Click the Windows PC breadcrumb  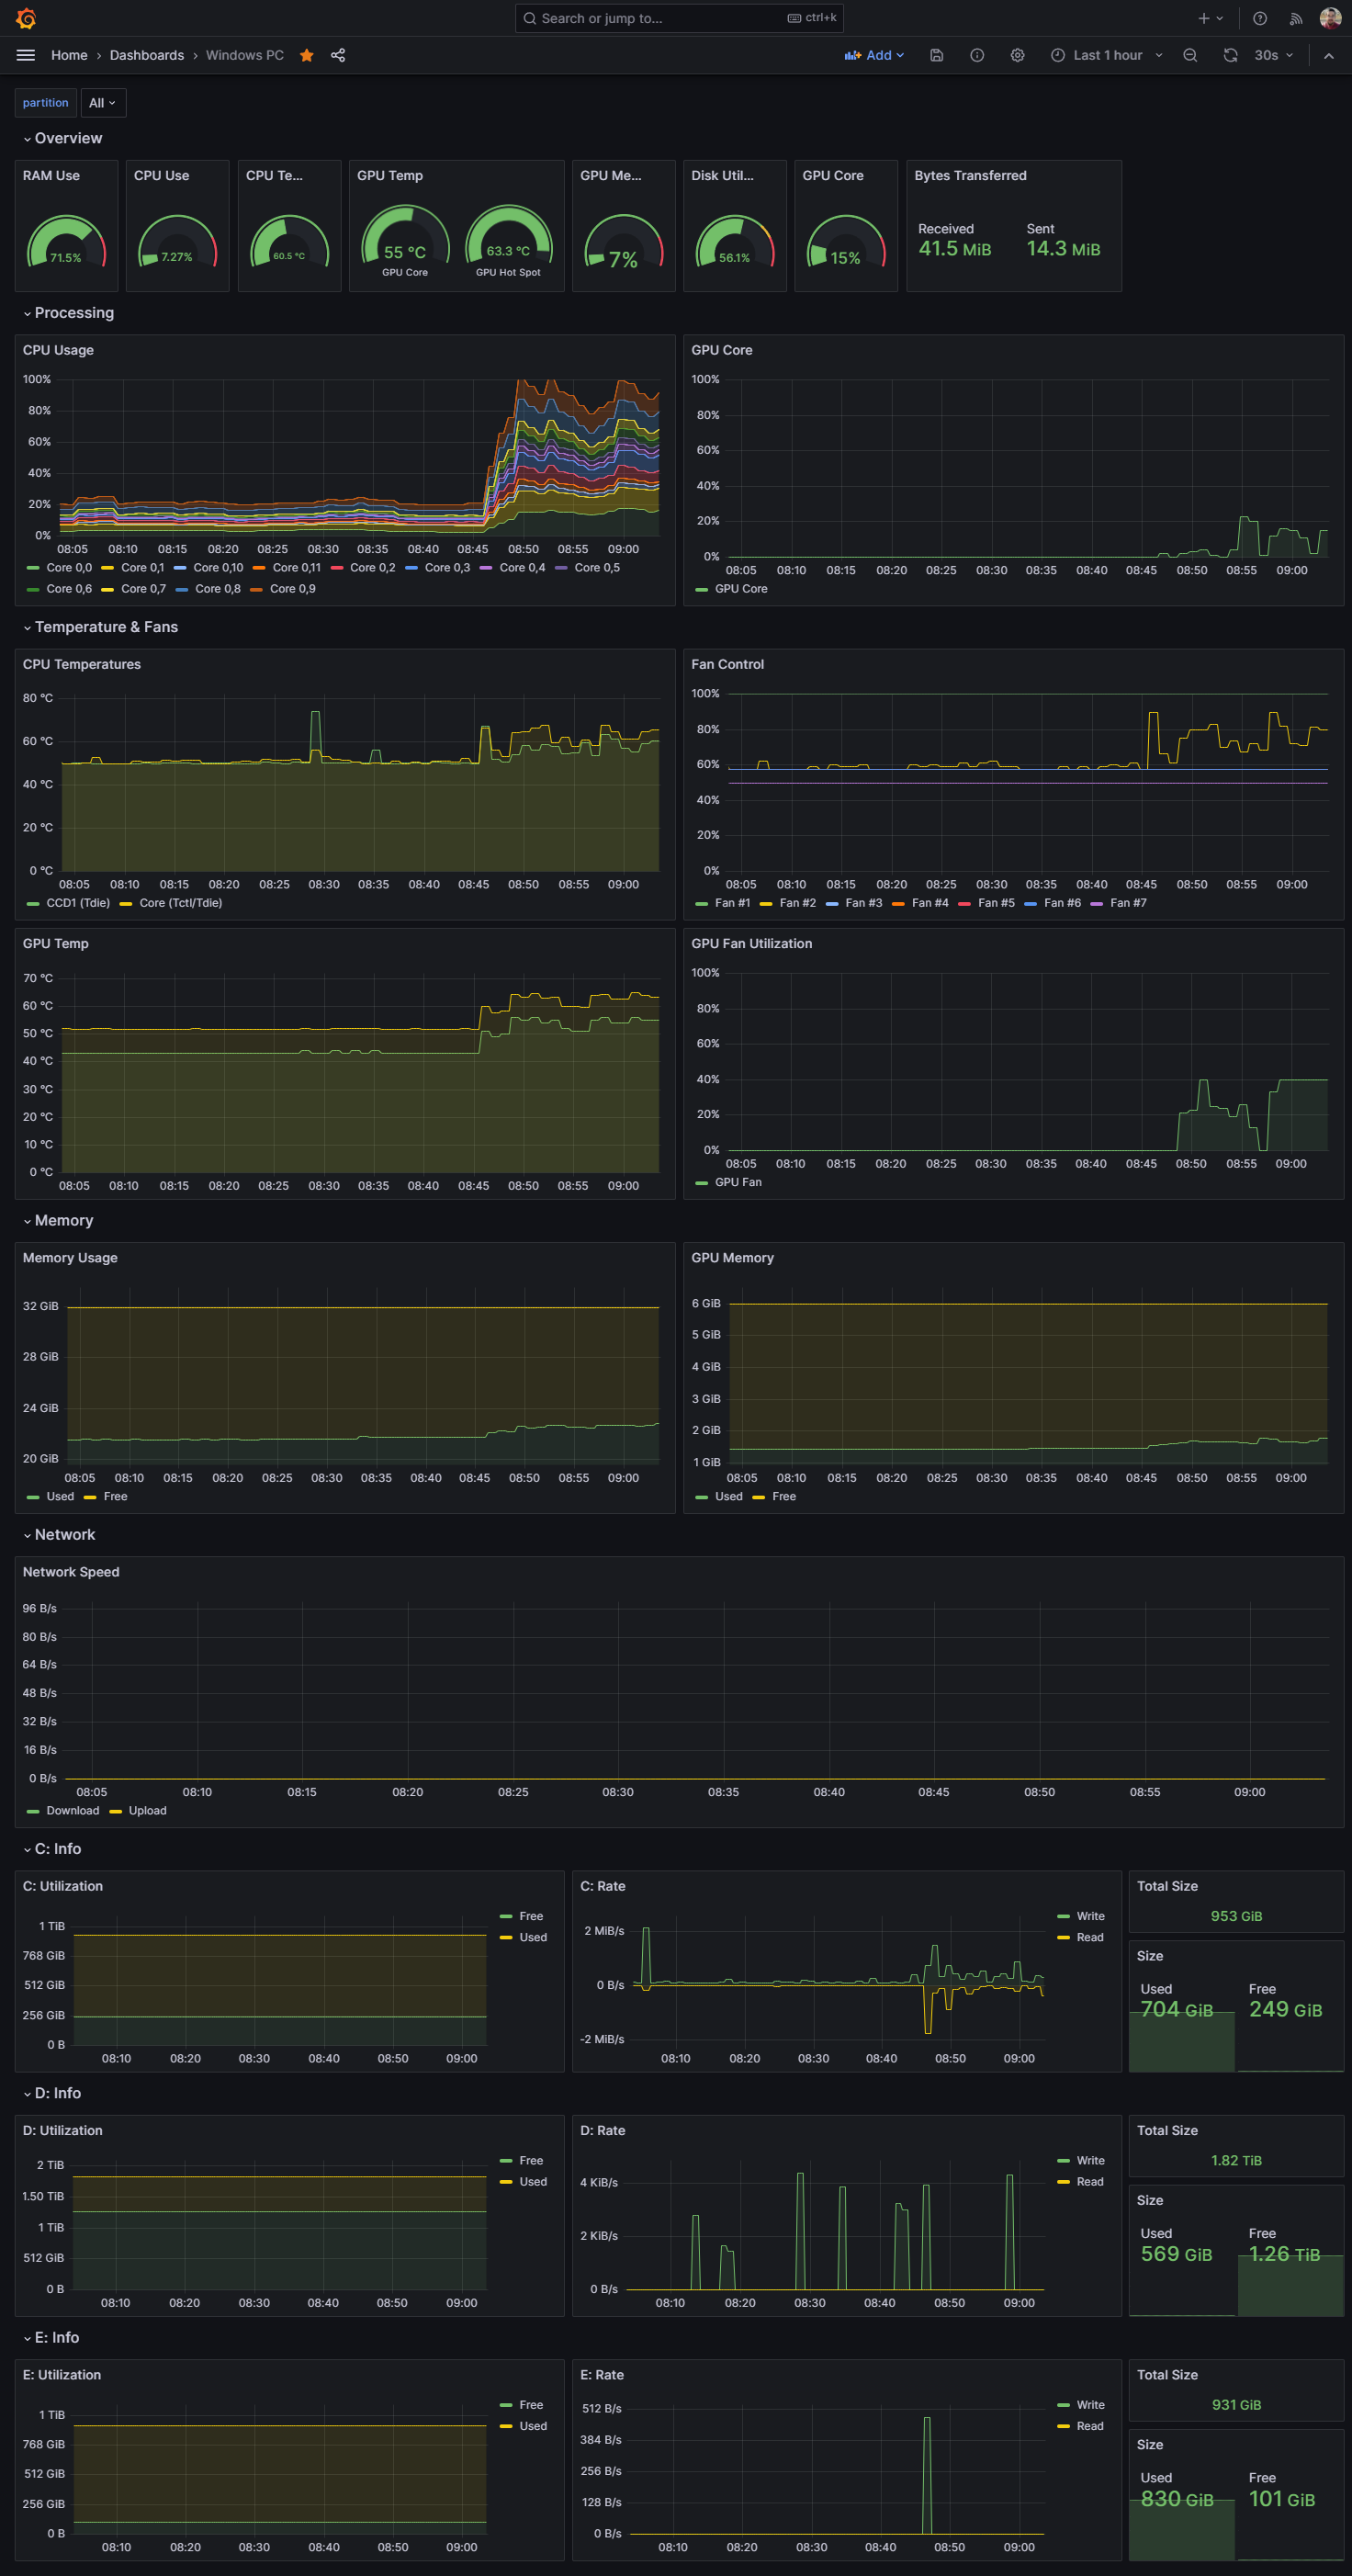click(245, 55)
